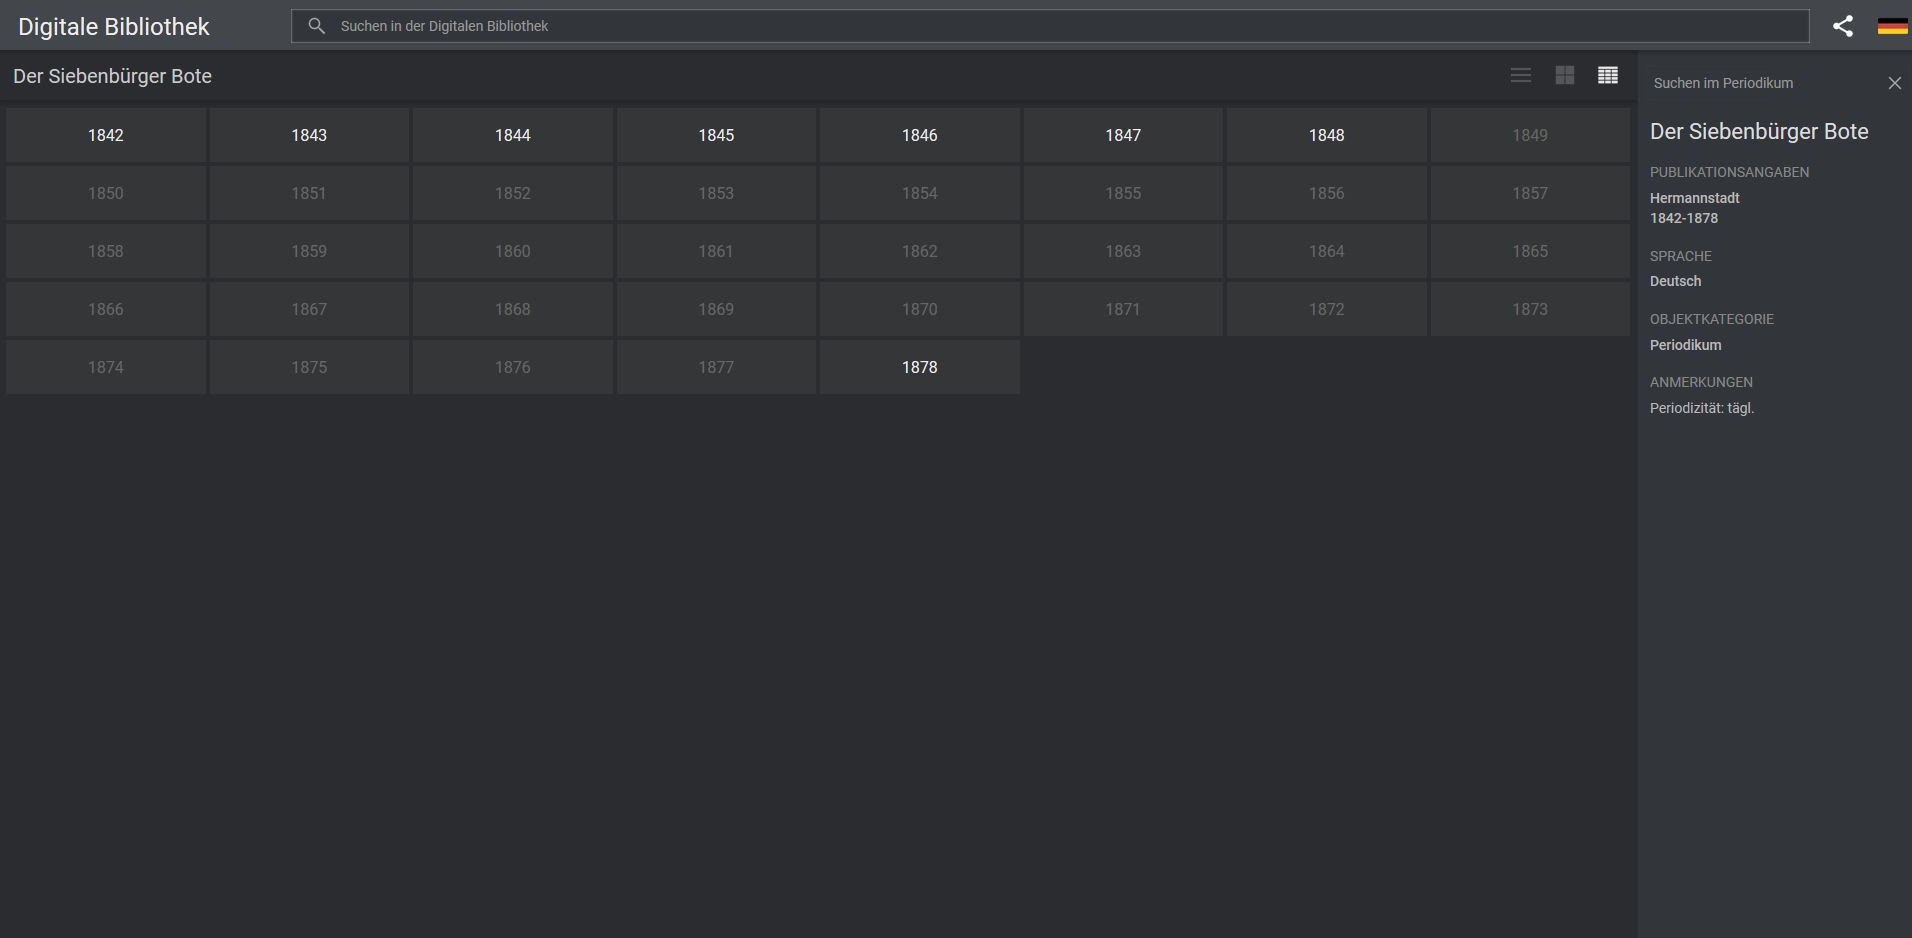Click the greyed-out 1873 cell

[x=1530, y=309]
